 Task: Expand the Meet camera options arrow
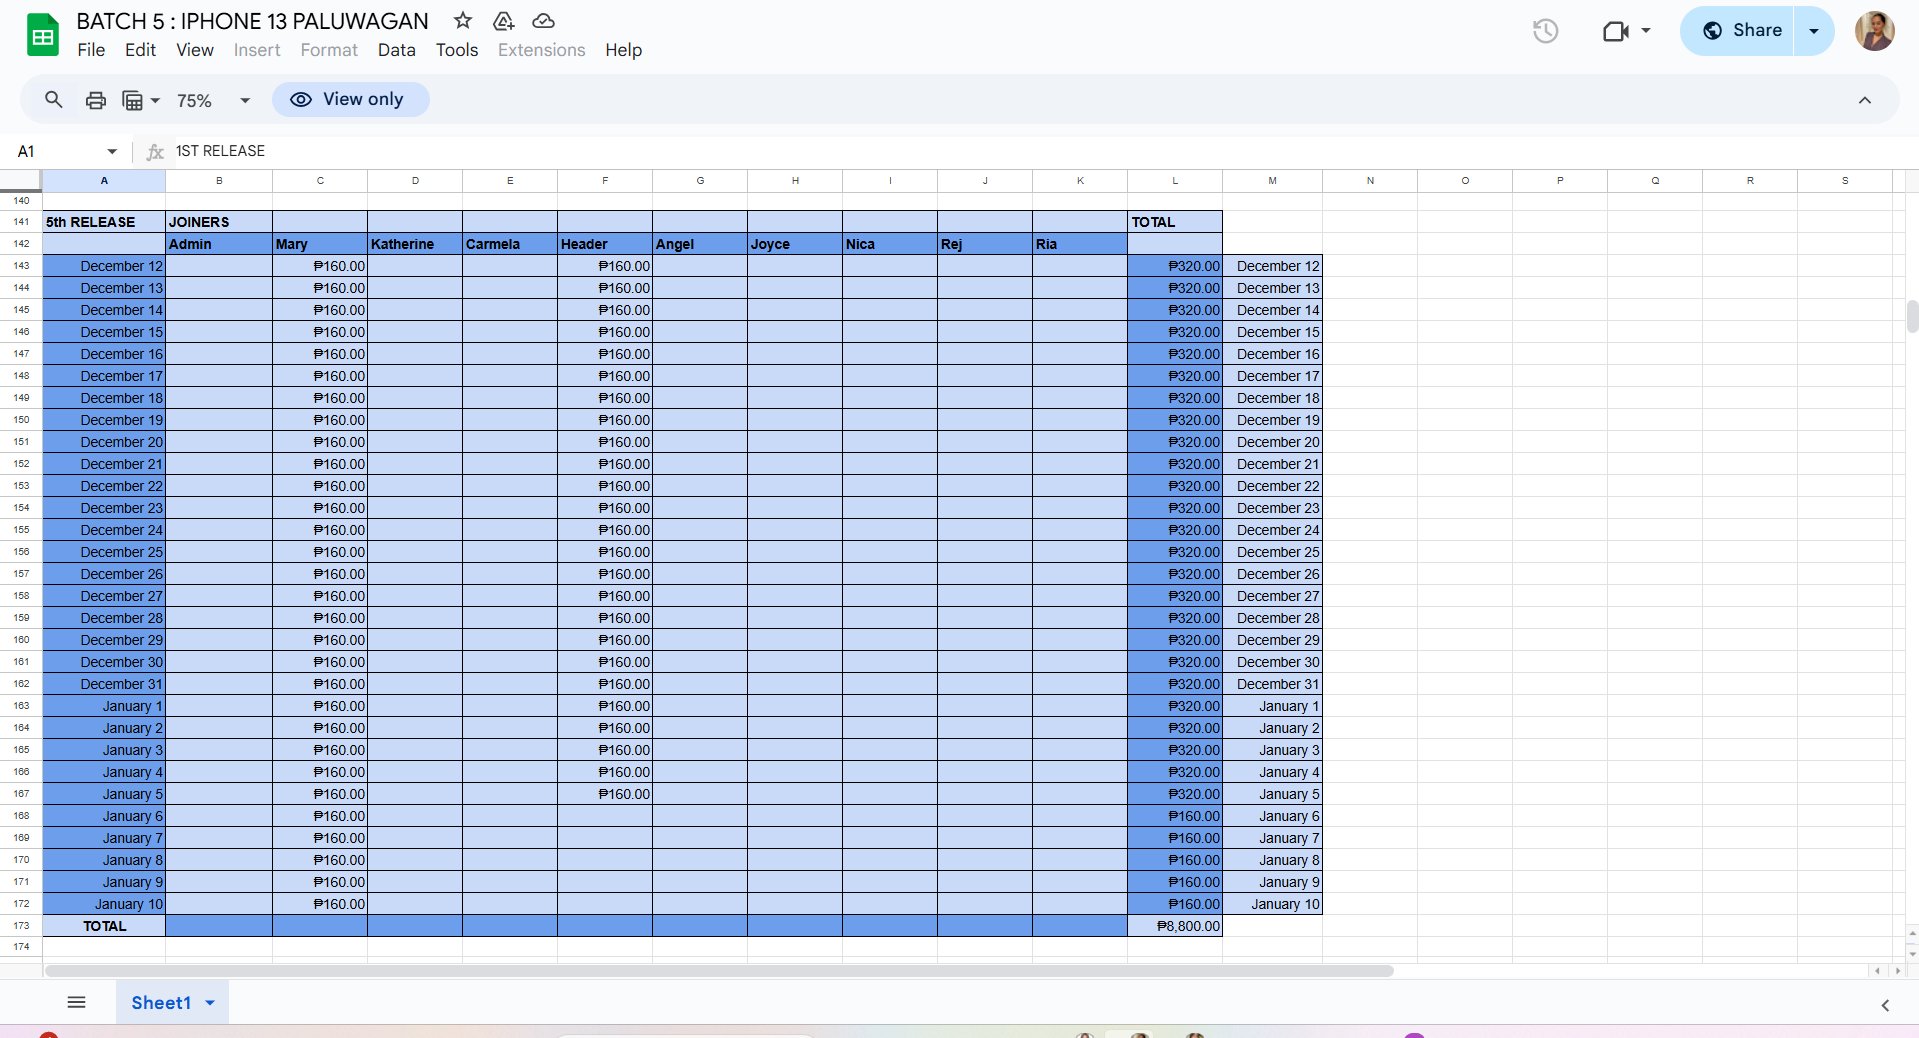[x=1646, y=31]
